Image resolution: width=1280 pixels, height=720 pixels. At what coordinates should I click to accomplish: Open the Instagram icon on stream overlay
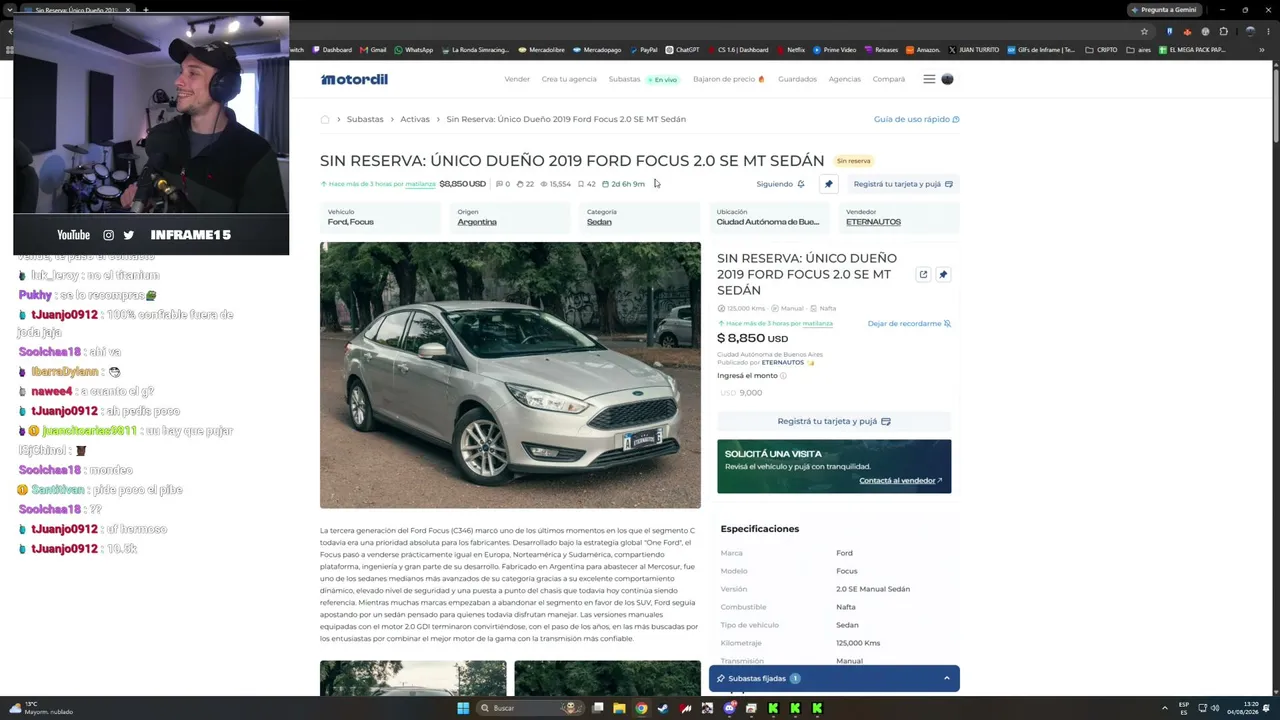(108, 235)
